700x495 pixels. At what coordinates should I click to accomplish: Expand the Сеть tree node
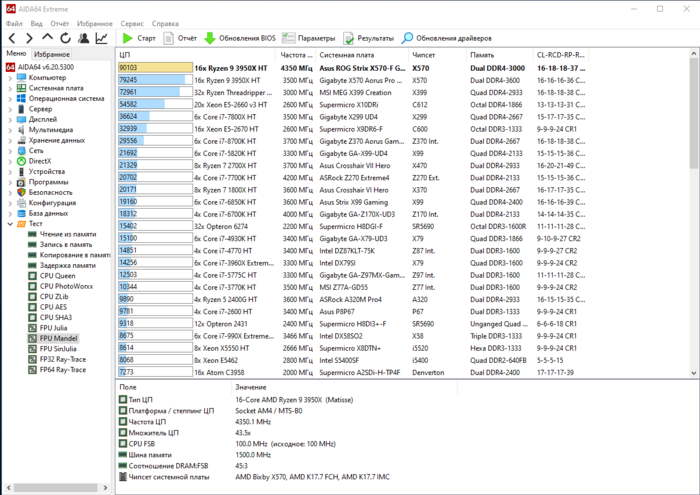click(x=10, y=151)
